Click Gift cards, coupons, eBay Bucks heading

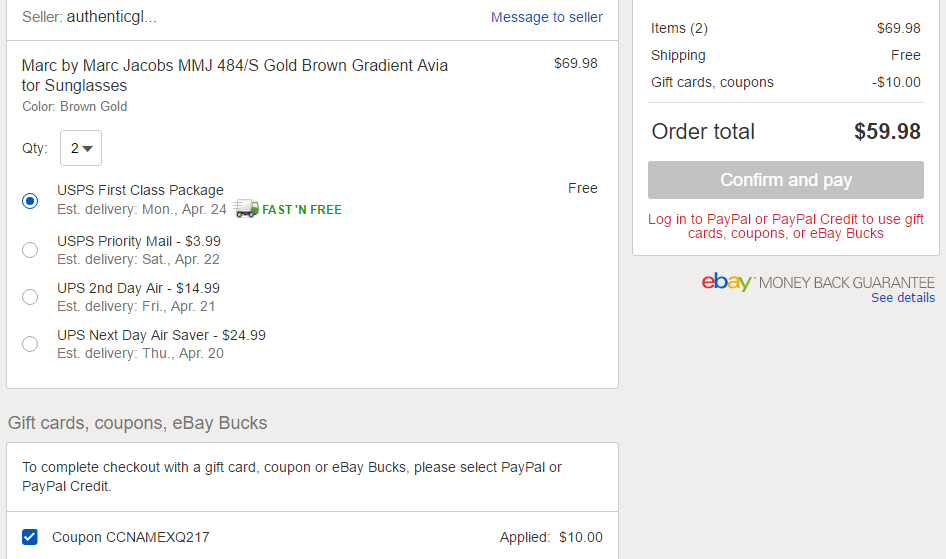tap(138, 423)
